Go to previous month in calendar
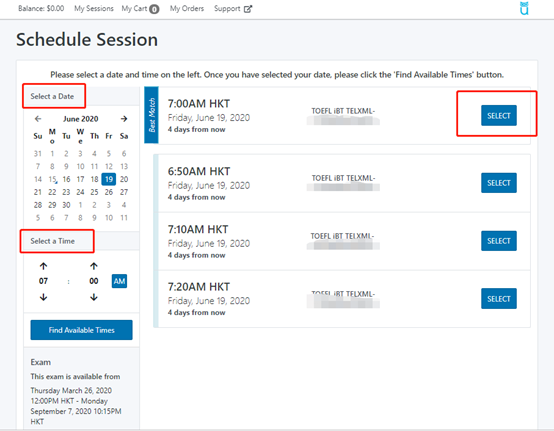The width and height of the screenshot is (554, 431). 38,119
